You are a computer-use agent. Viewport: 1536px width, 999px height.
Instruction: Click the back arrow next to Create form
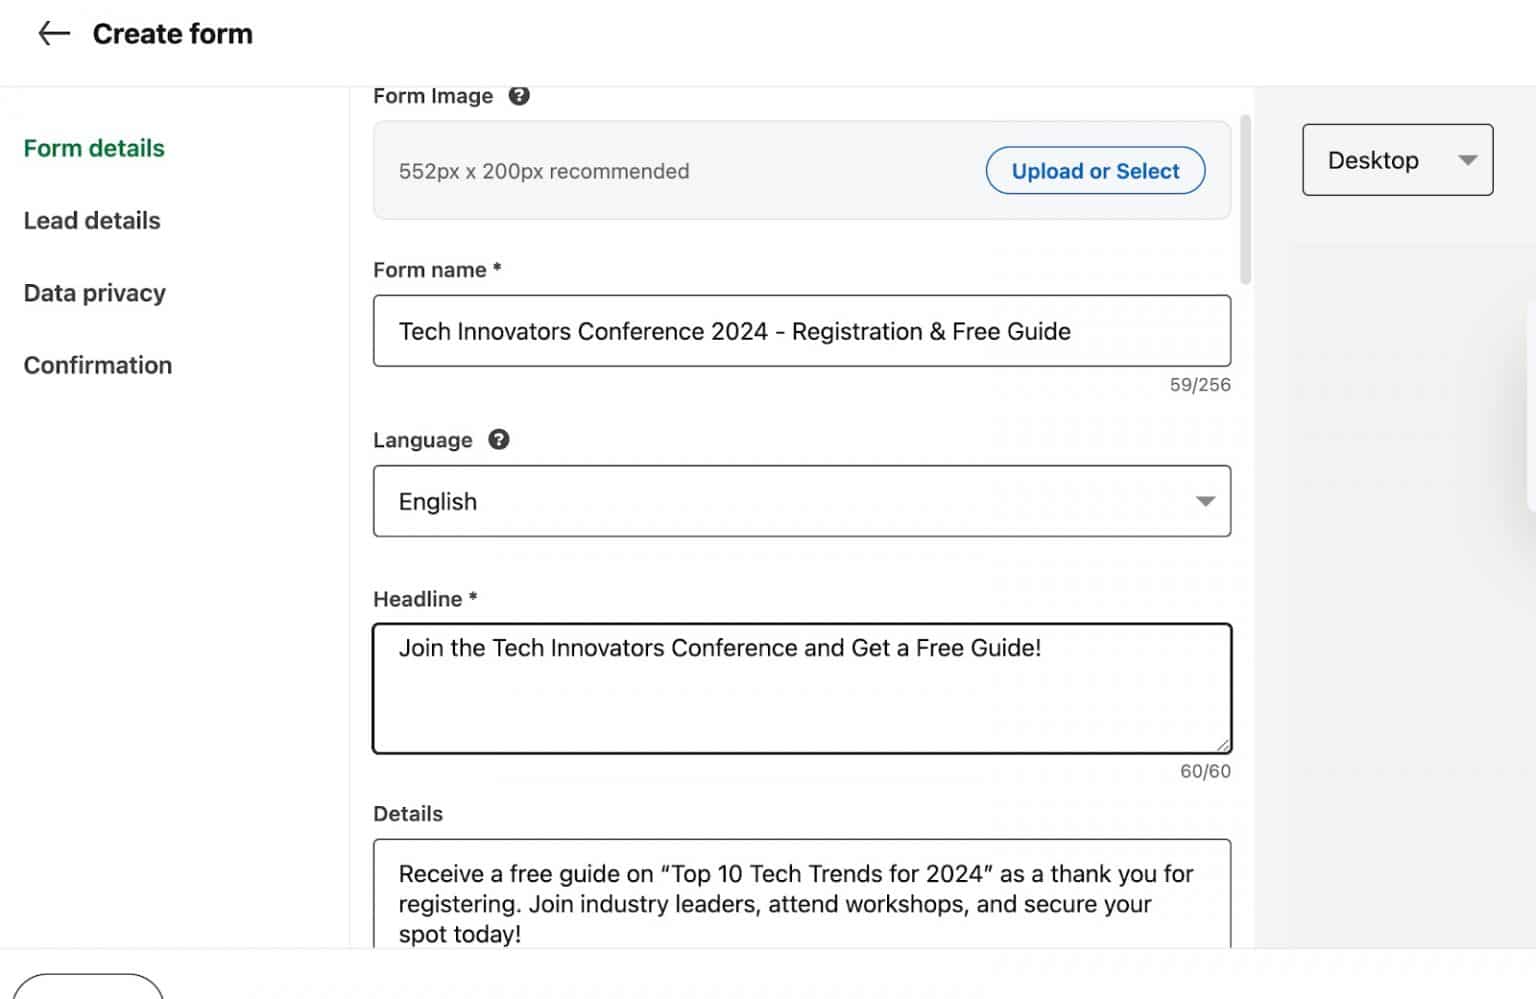tap(53, 33)
